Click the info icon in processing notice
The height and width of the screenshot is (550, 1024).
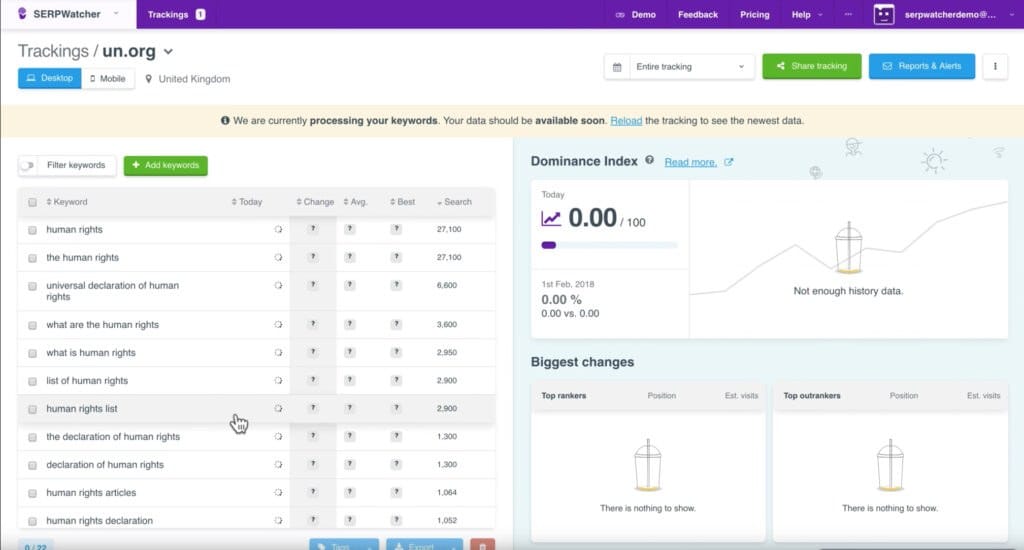point(225,121)
